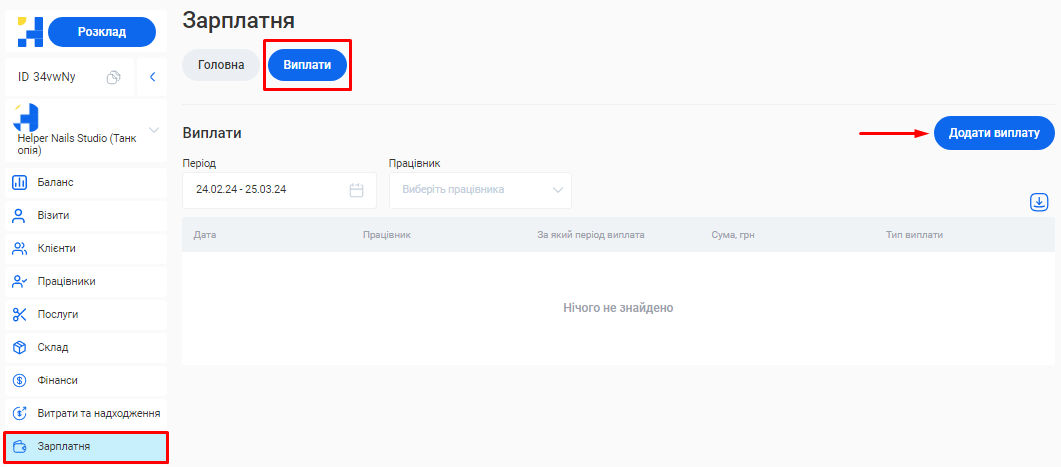Open Працівники in the sidebar menu
Image resolution: width=1061 pixels, height=467 pixels.
pos(66,281)
